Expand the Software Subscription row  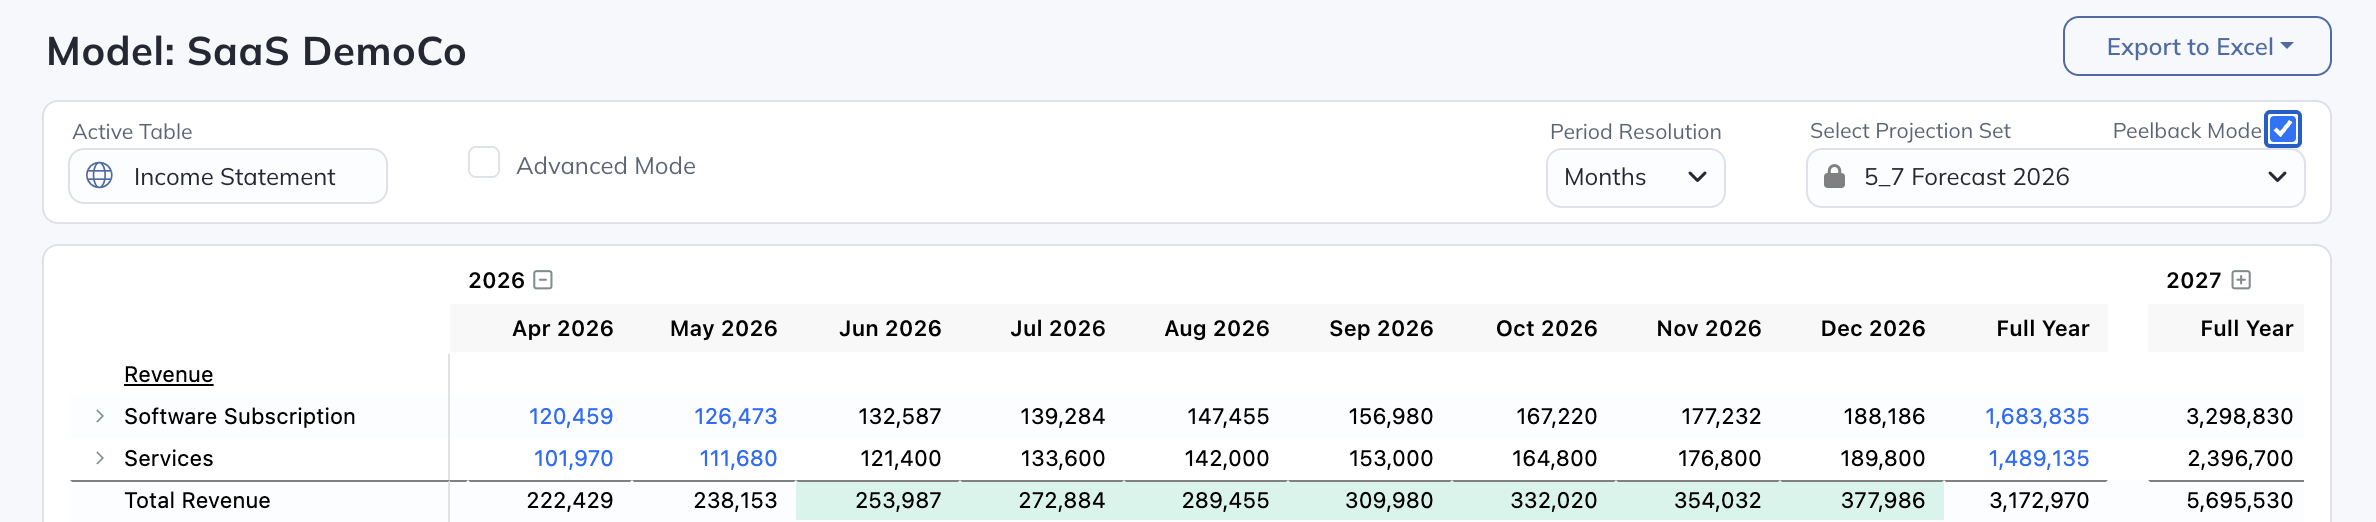point(100,416)
